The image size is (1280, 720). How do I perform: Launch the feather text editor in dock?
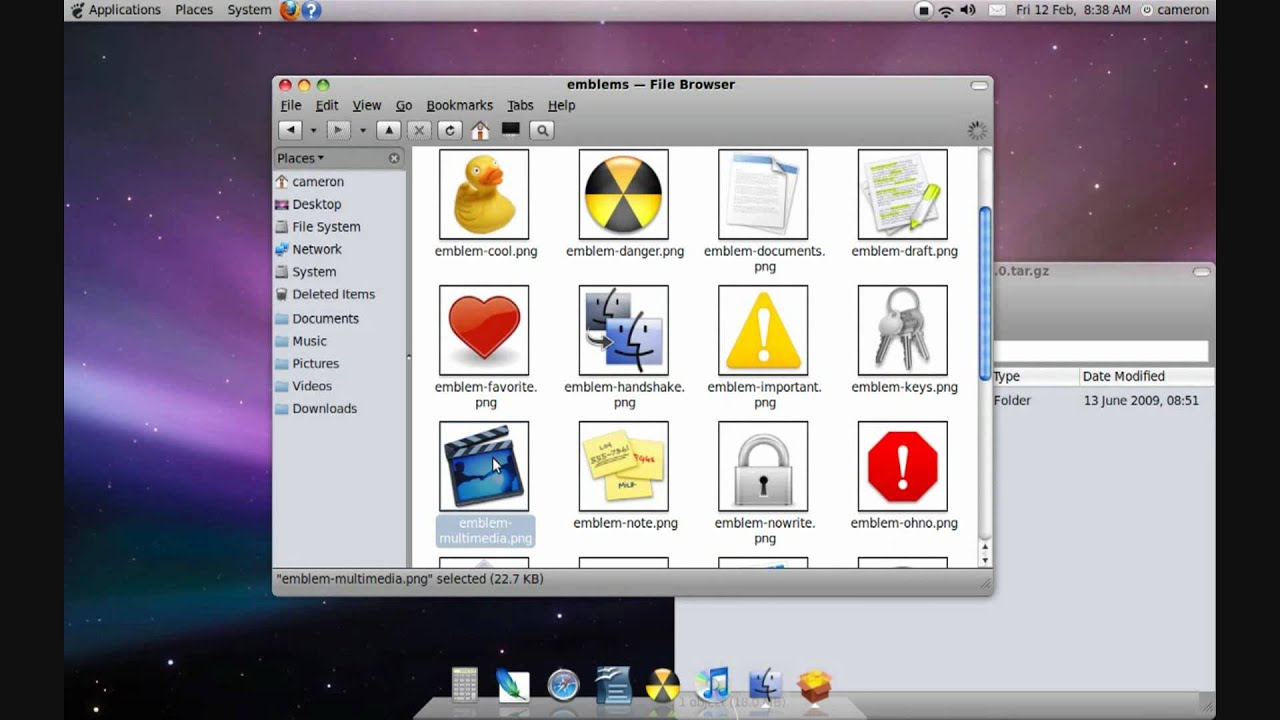pyautogui.click(x=513, y=685)
